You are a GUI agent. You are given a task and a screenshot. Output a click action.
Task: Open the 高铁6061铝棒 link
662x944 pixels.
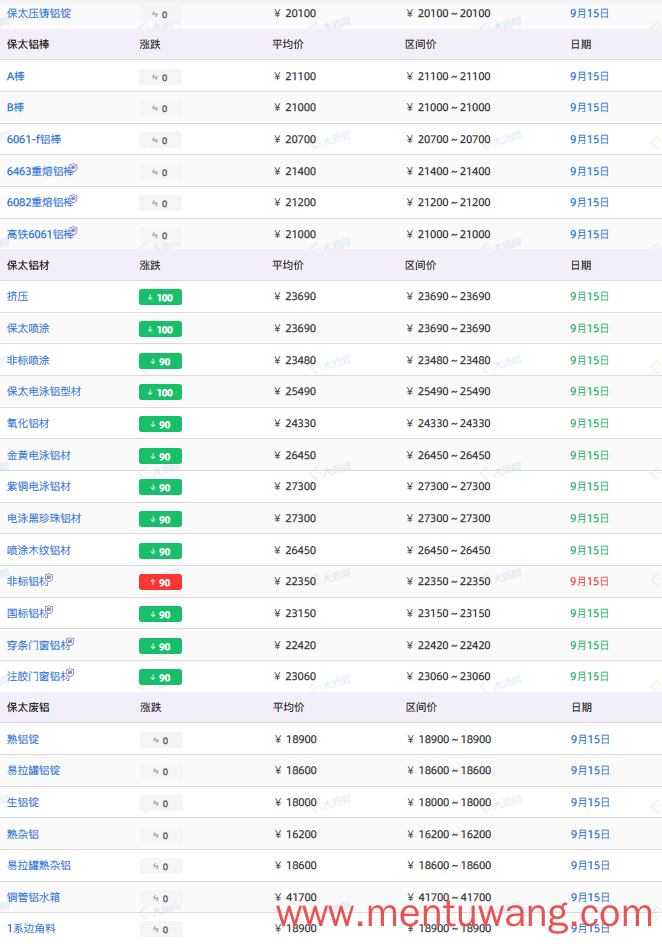42,234
